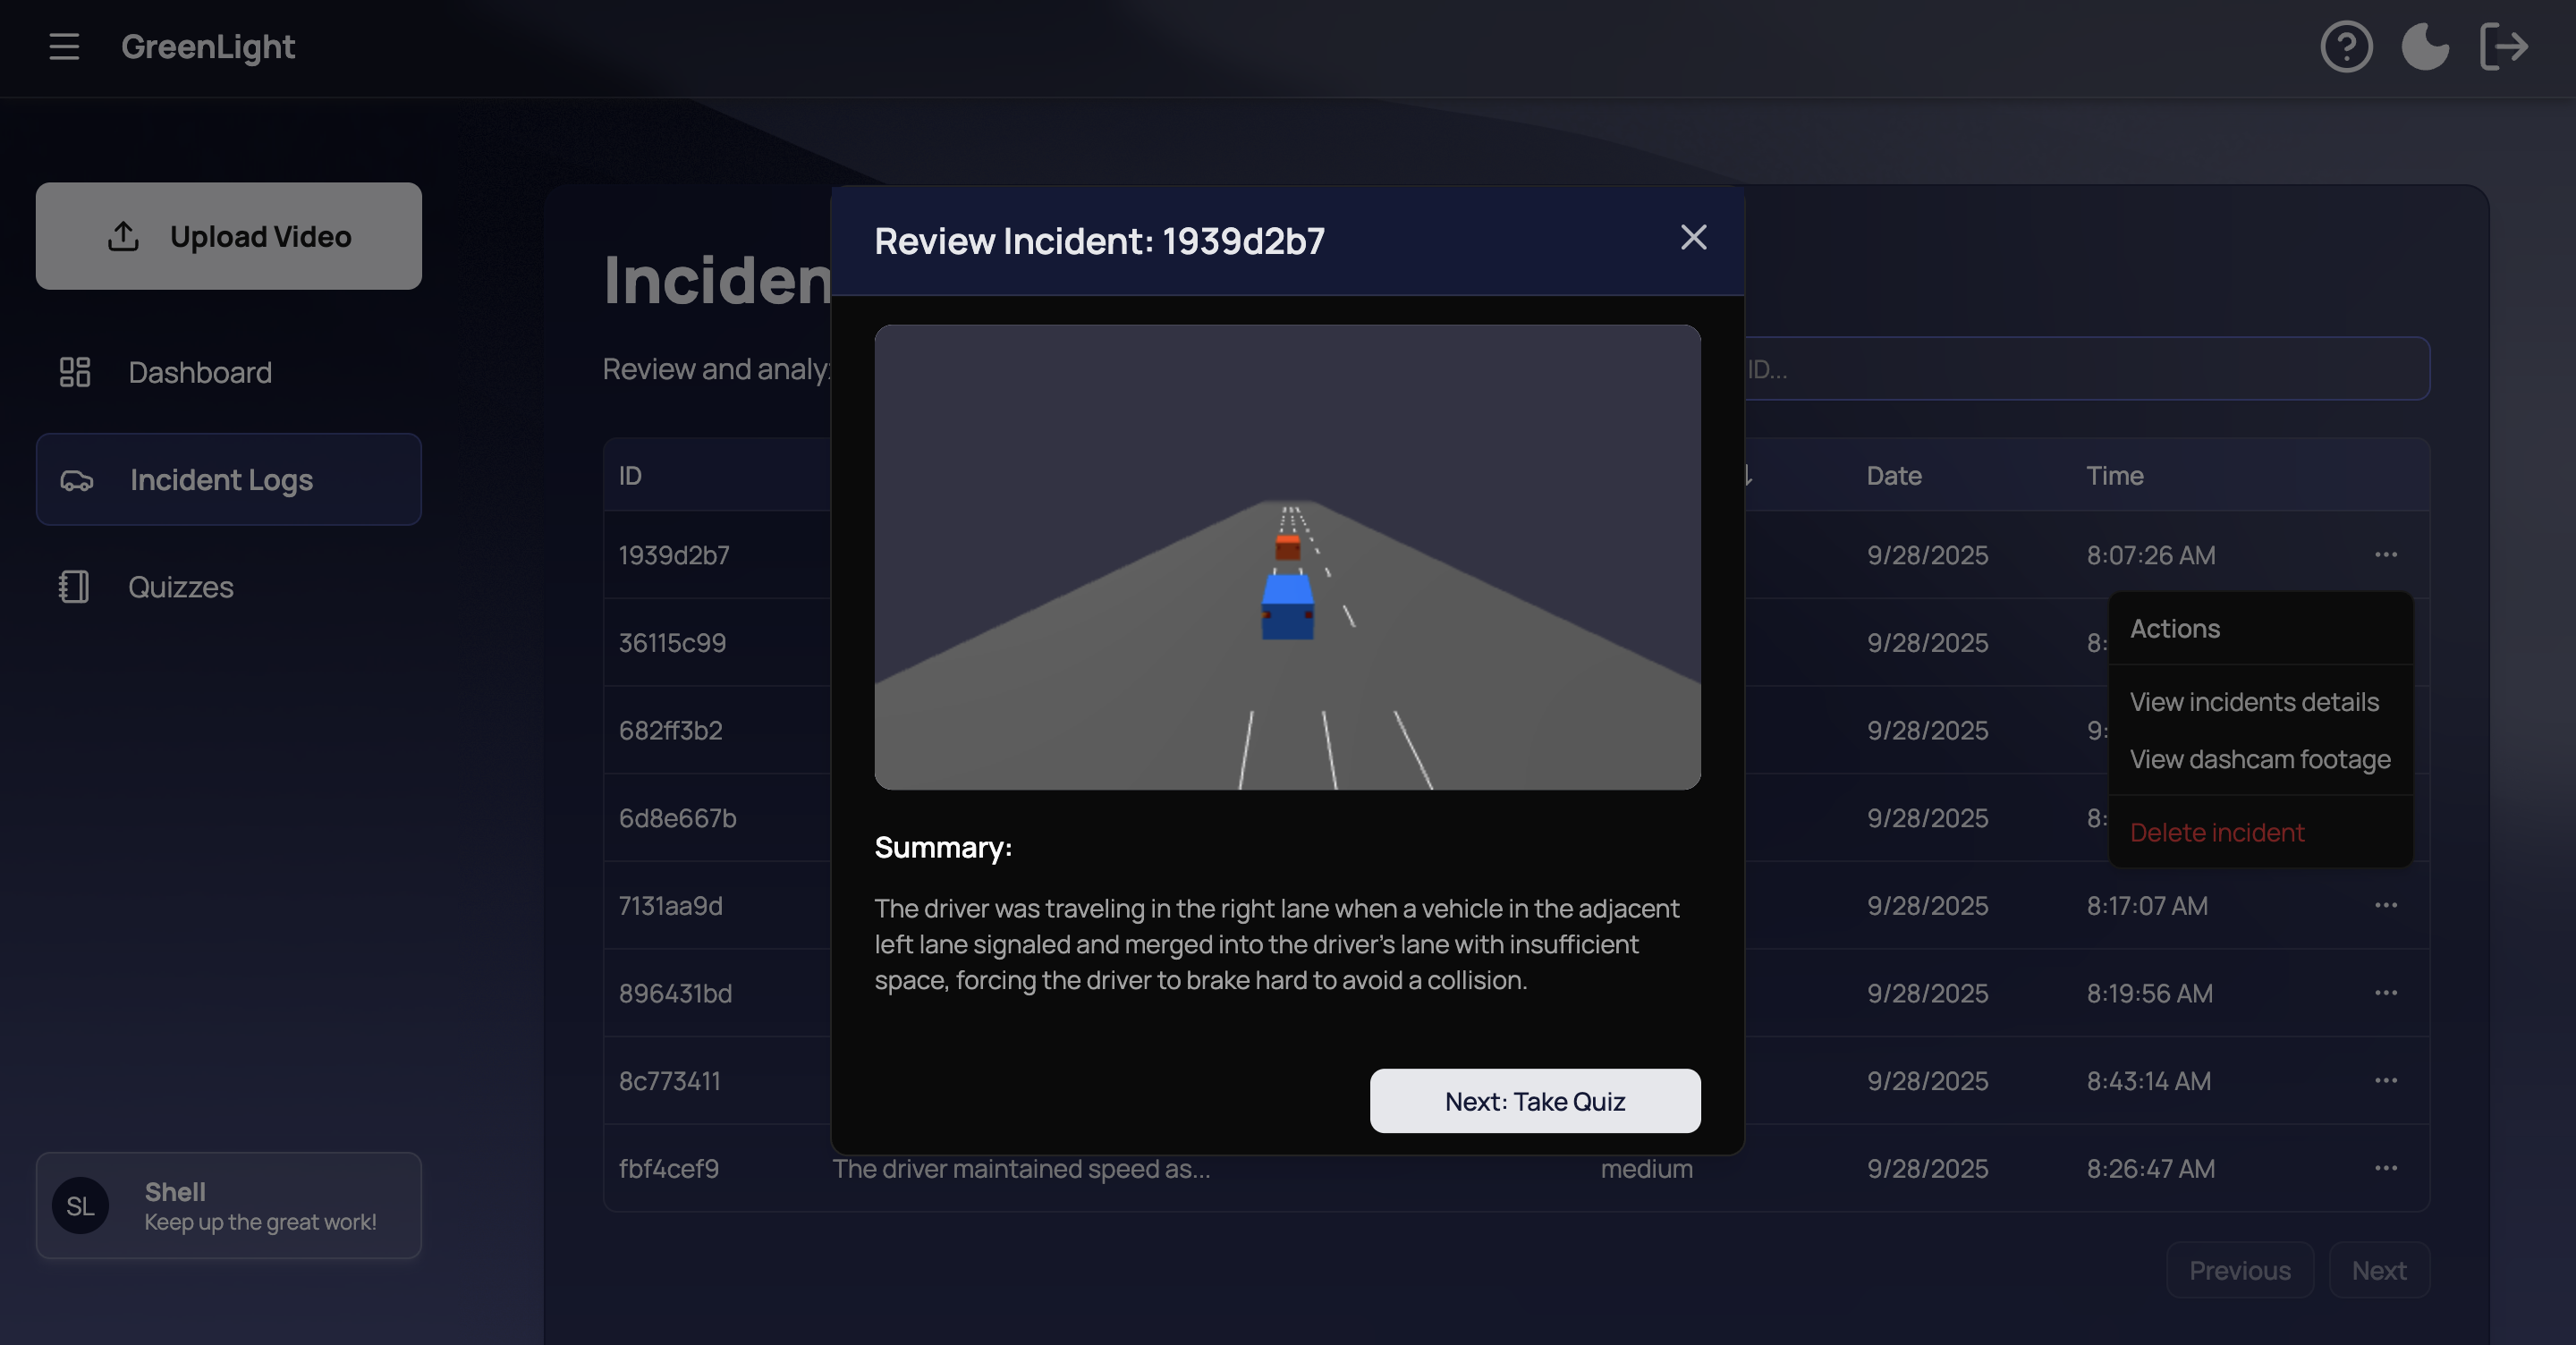Screen dimensions: 2576x1345
Task: Click the logout icon
Action: point(2503,47)
